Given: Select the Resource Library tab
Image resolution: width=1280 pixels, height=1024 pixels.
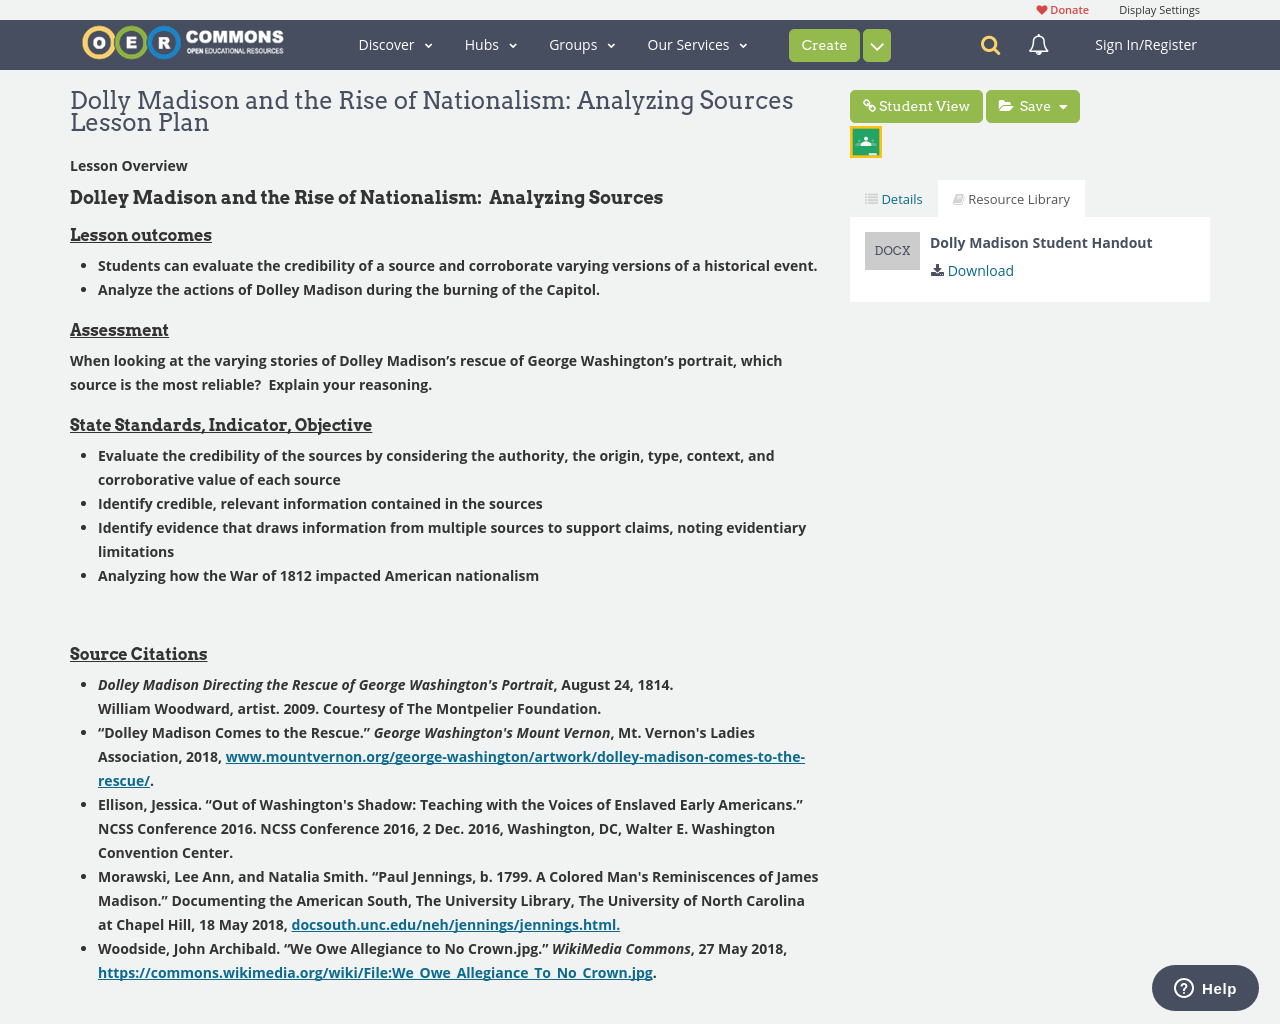Looking at the screenshot, I should (x=1011, y=199).
